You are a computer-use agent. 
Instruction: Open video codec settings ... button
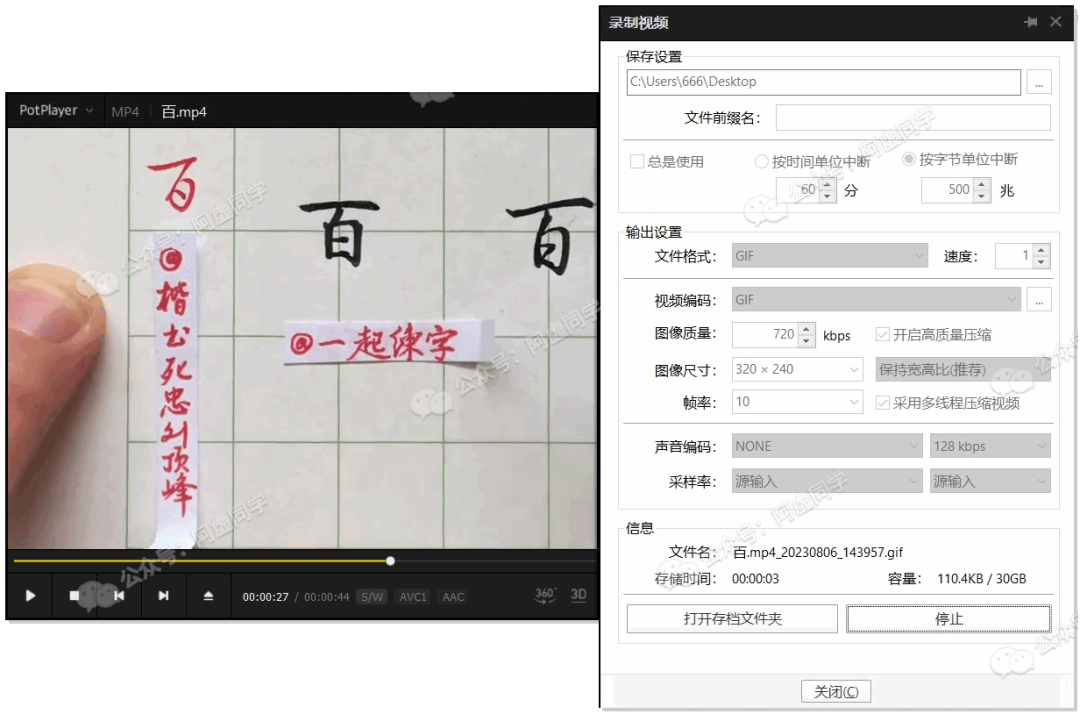click(x=1039, y=300)
